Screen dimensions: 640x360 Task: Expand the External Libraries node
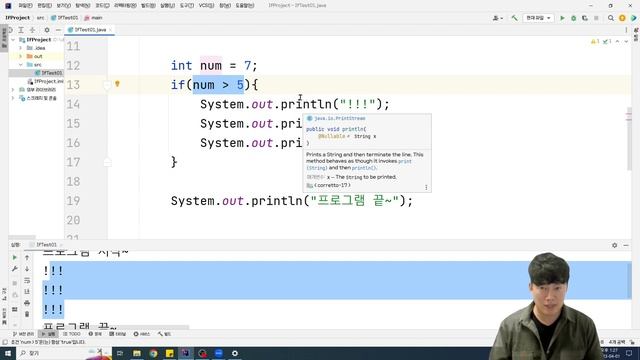click(13, 89)
